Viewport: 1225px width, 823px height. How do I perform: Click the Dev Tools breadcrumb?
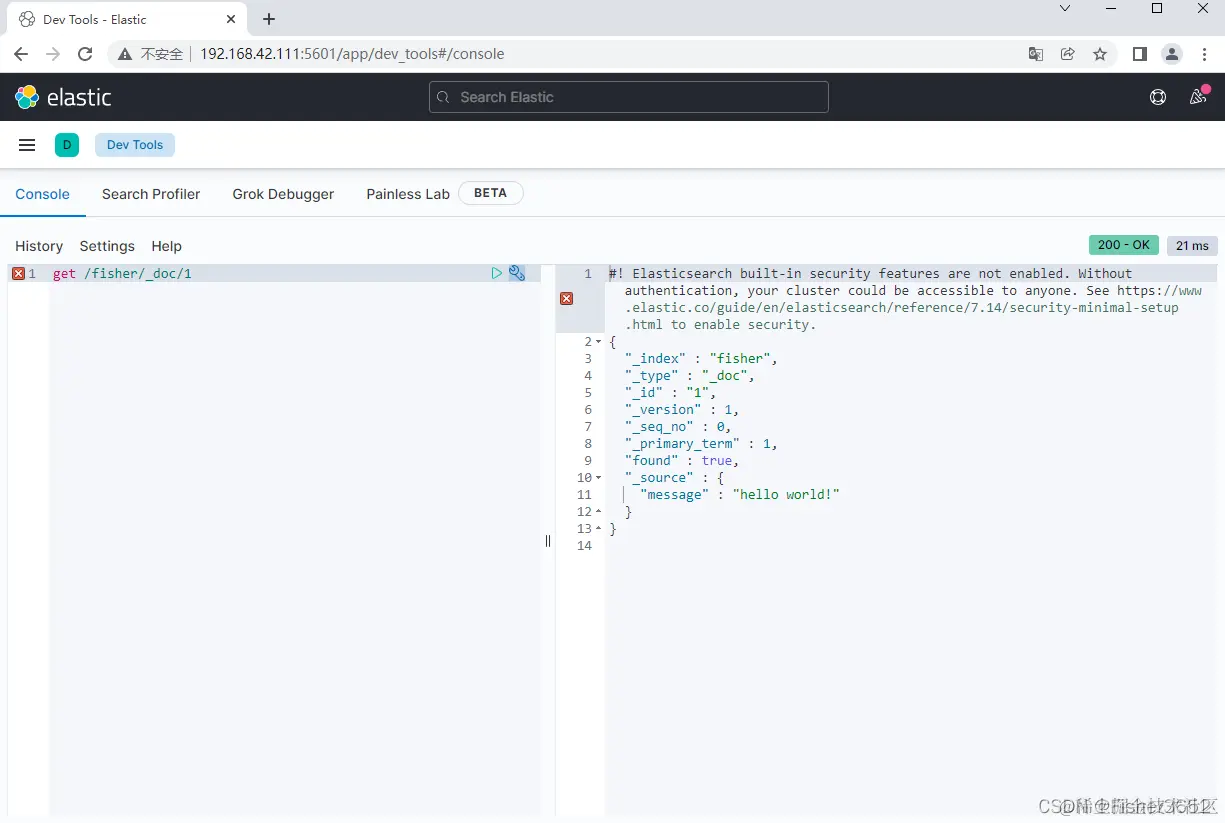[135, 145]
